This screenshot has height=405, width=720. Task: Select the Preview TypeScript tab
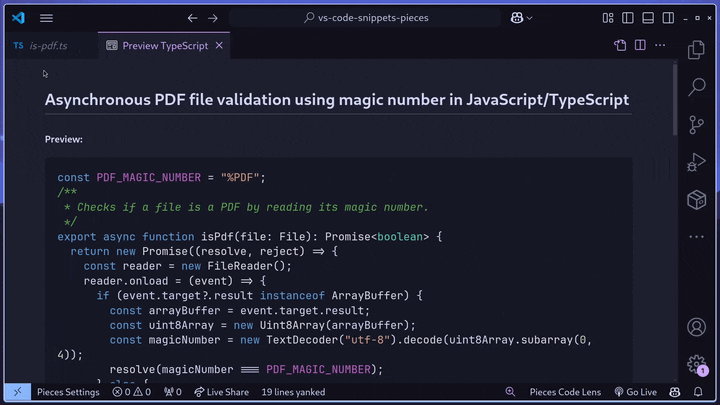coord(165,45)
